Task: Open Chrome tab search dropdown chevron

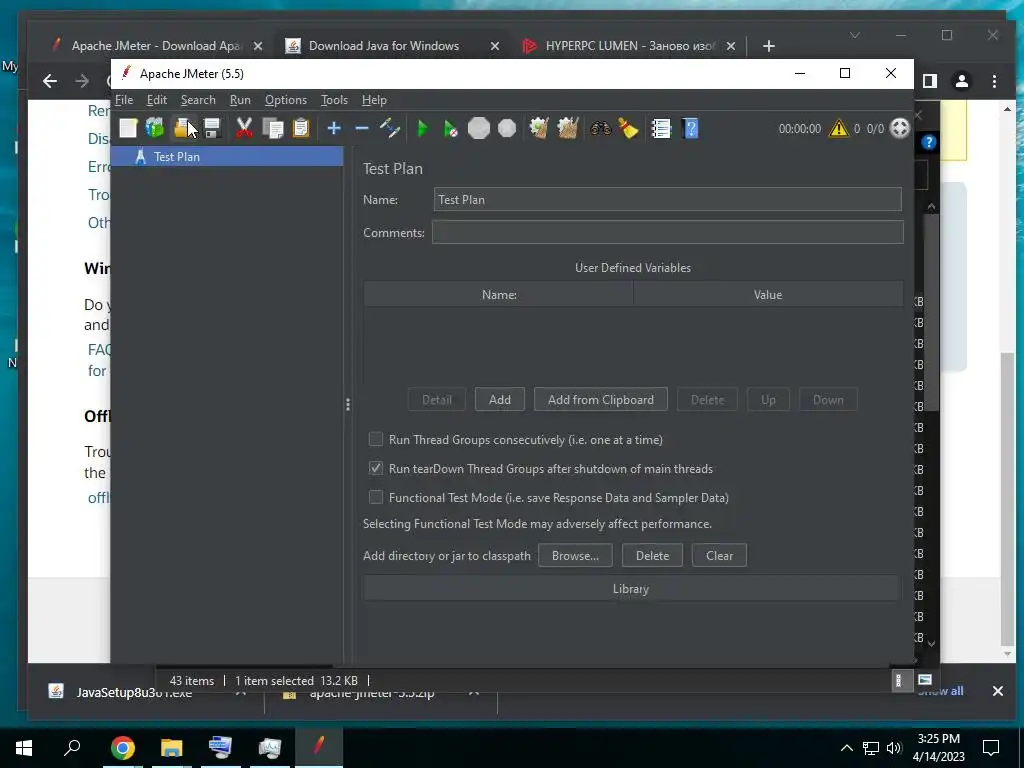Action: pyautogui.click(x=854, y=35)
